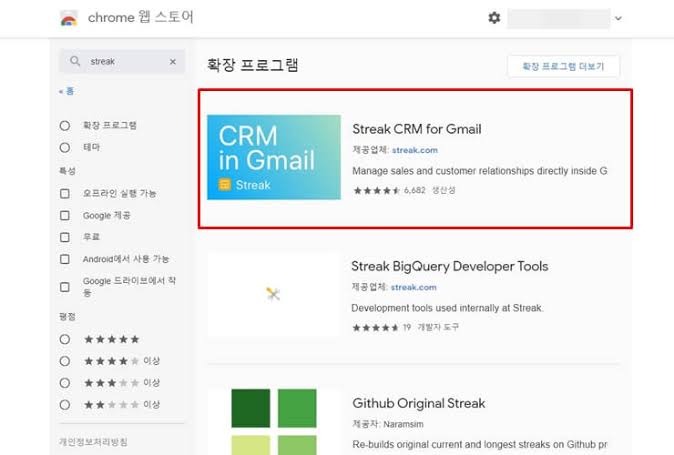Click the chrome 웹 스토어 title text
674x455 pixels.
(x=141, y=17)
